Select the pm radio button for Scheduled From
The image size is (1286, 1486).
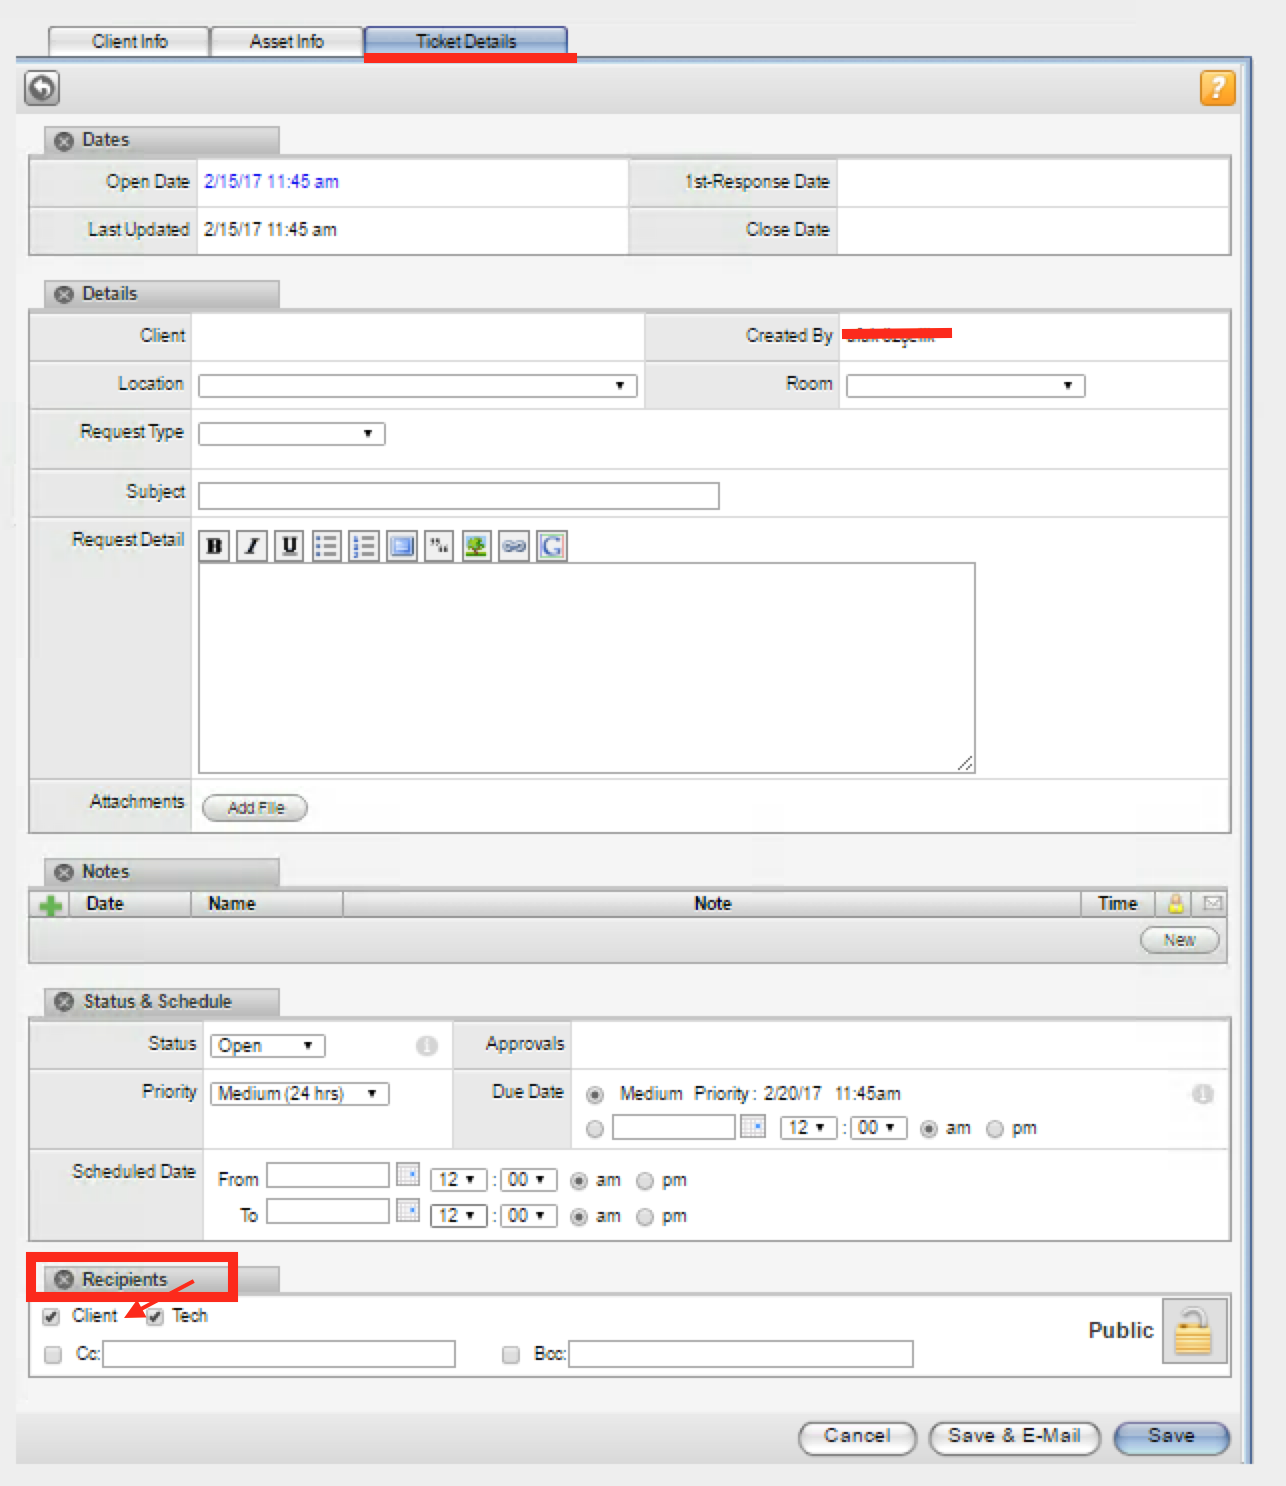click(645, 1180)
